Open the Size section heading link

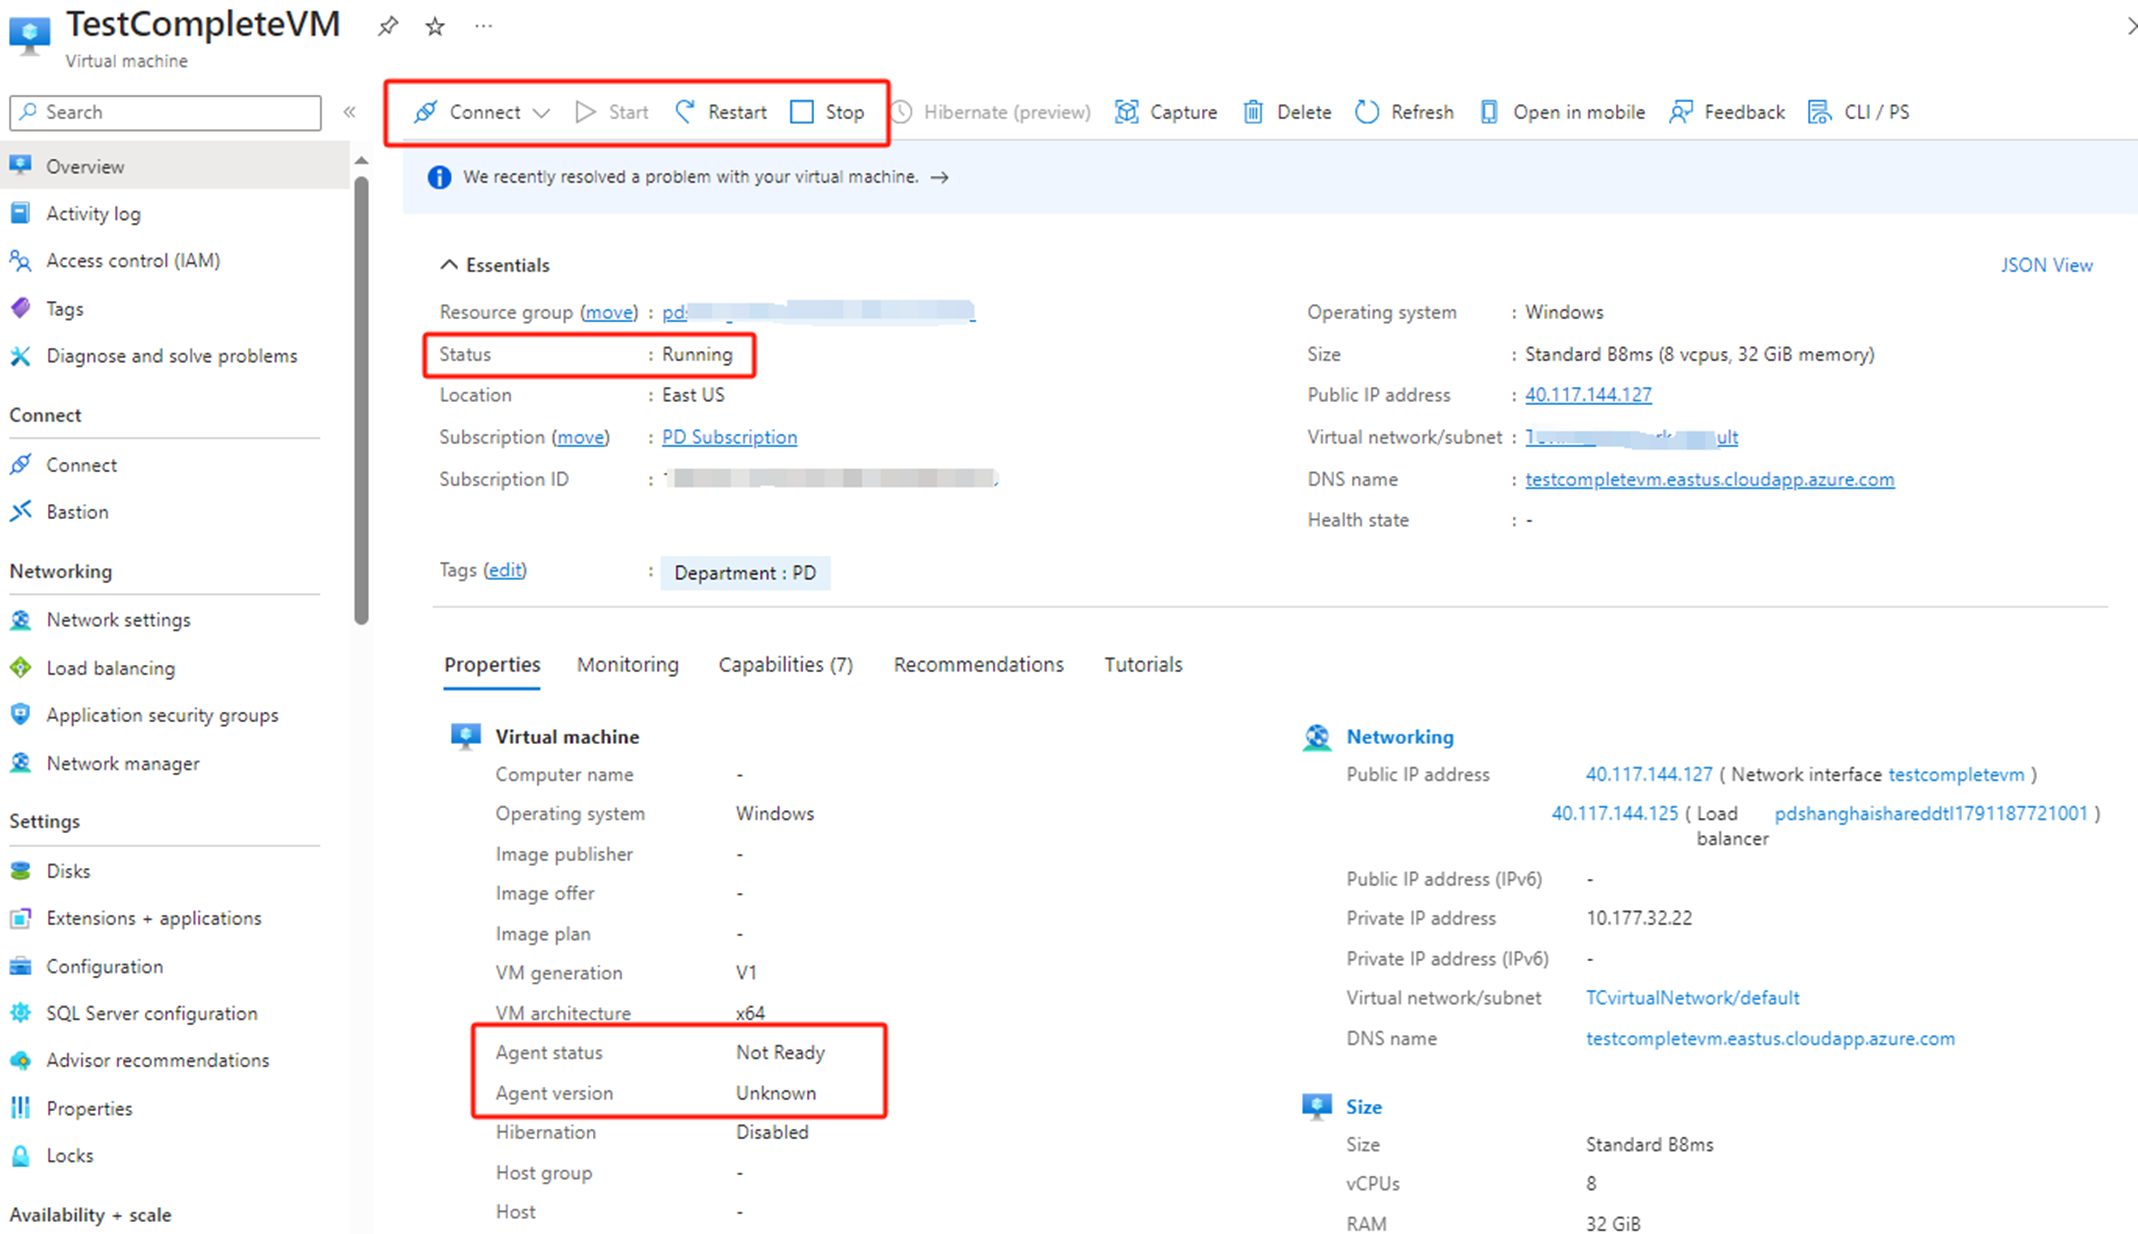1364,1107
